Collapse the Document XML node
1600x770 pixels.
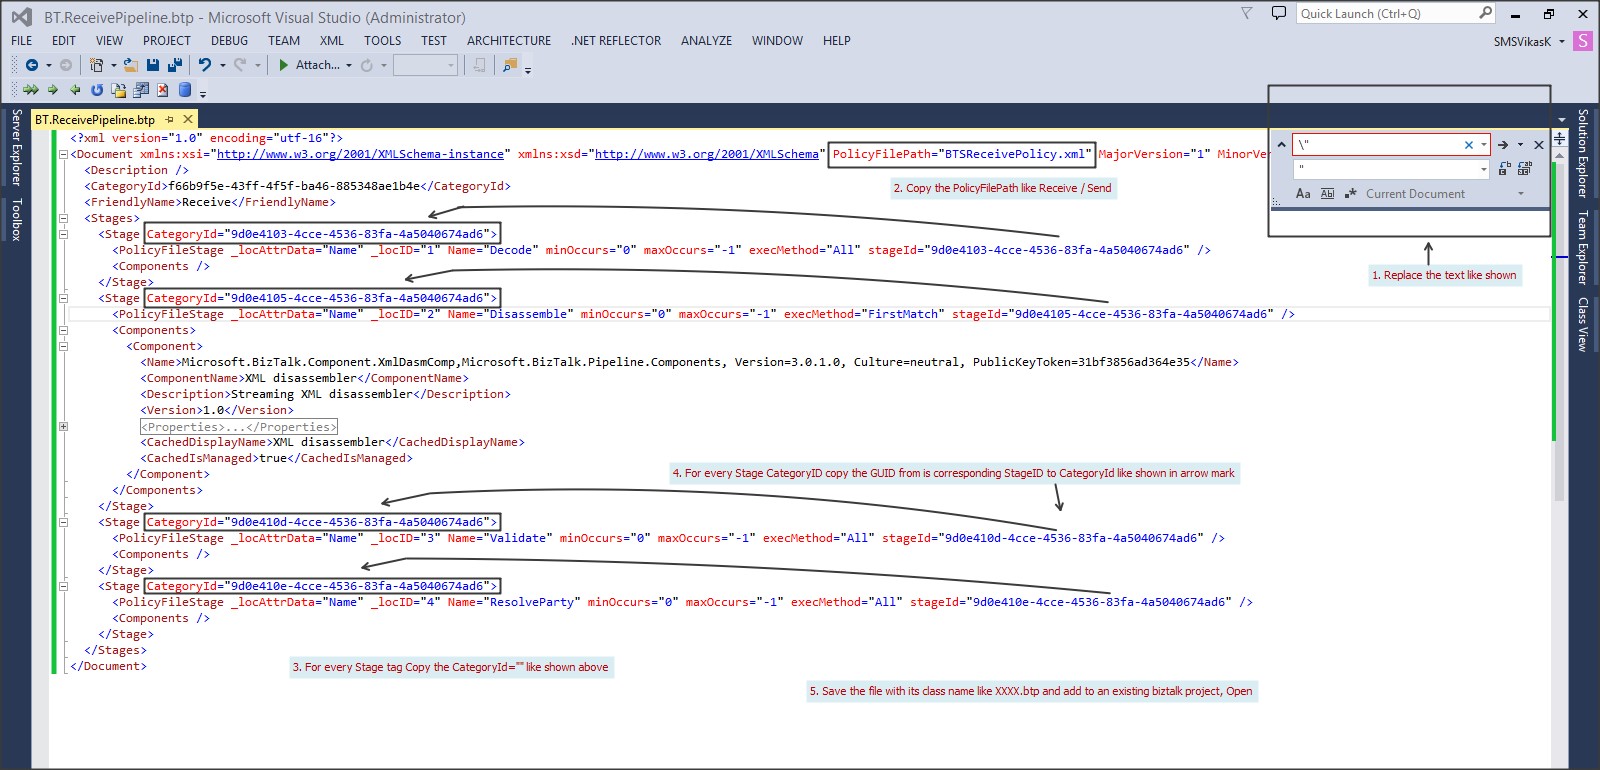(63, 155)
